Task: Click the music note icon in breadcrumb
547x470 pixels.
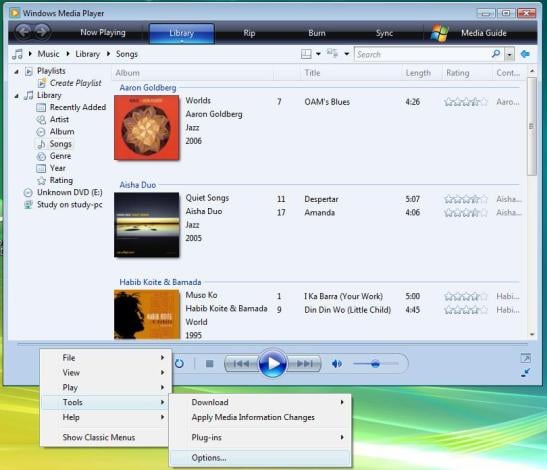Action: click(17, 54)
